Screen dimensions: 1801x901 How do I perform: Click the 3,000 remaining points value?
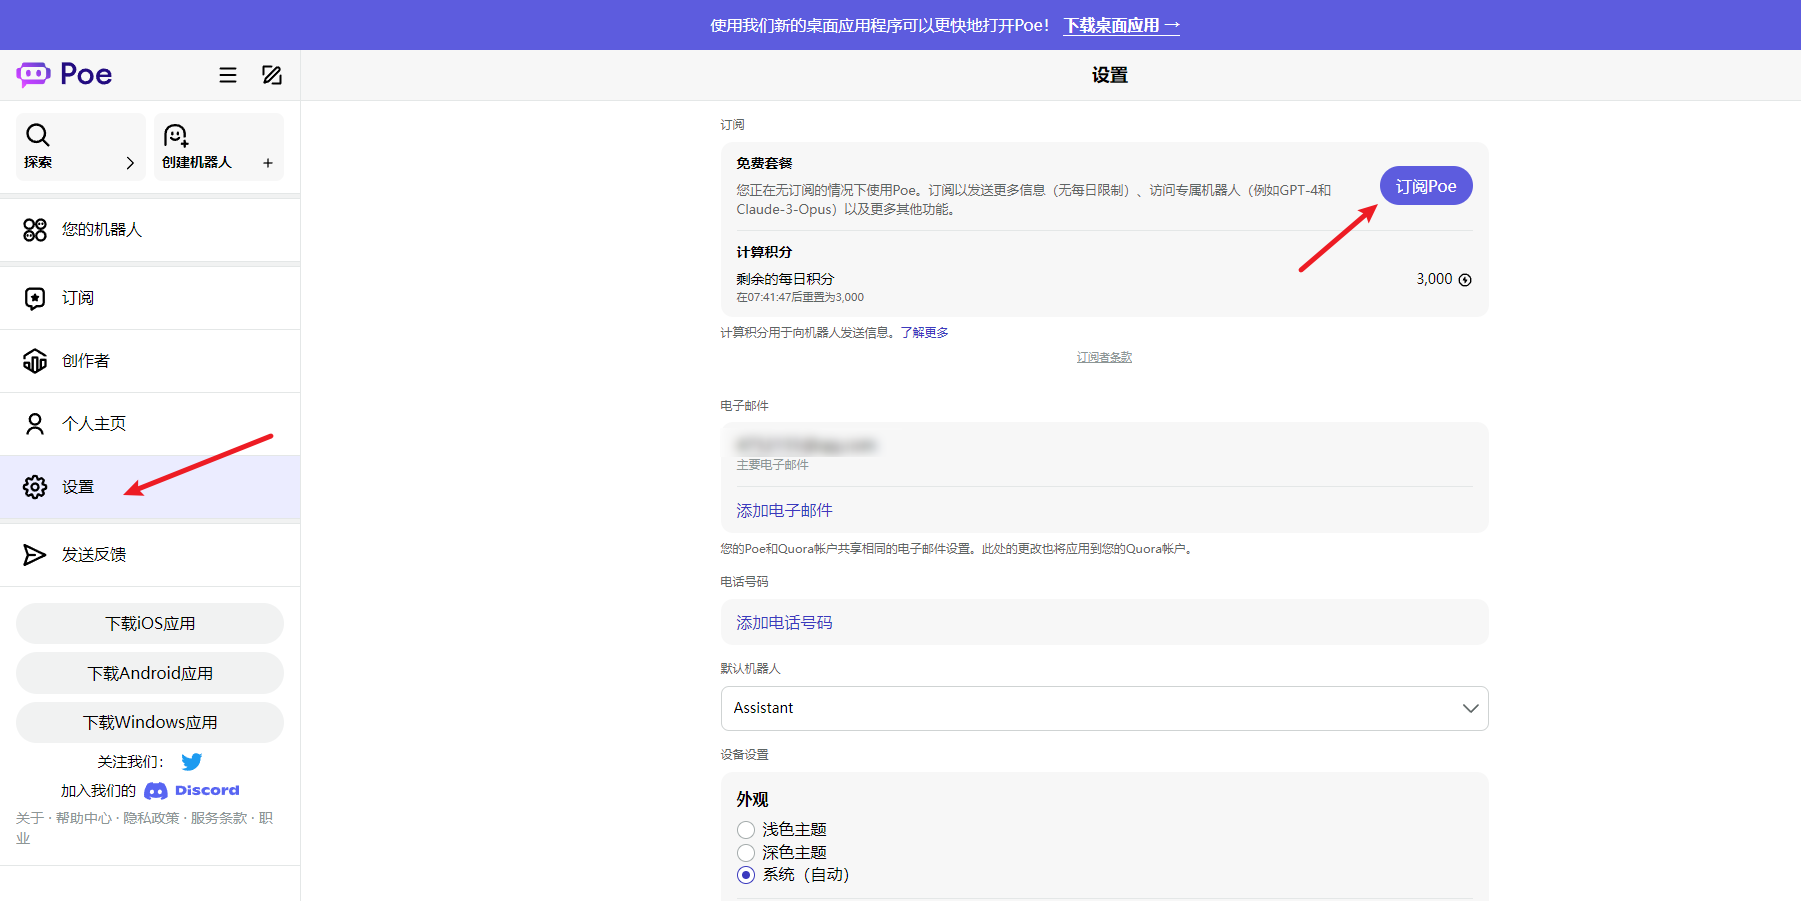click(1434, 279)
